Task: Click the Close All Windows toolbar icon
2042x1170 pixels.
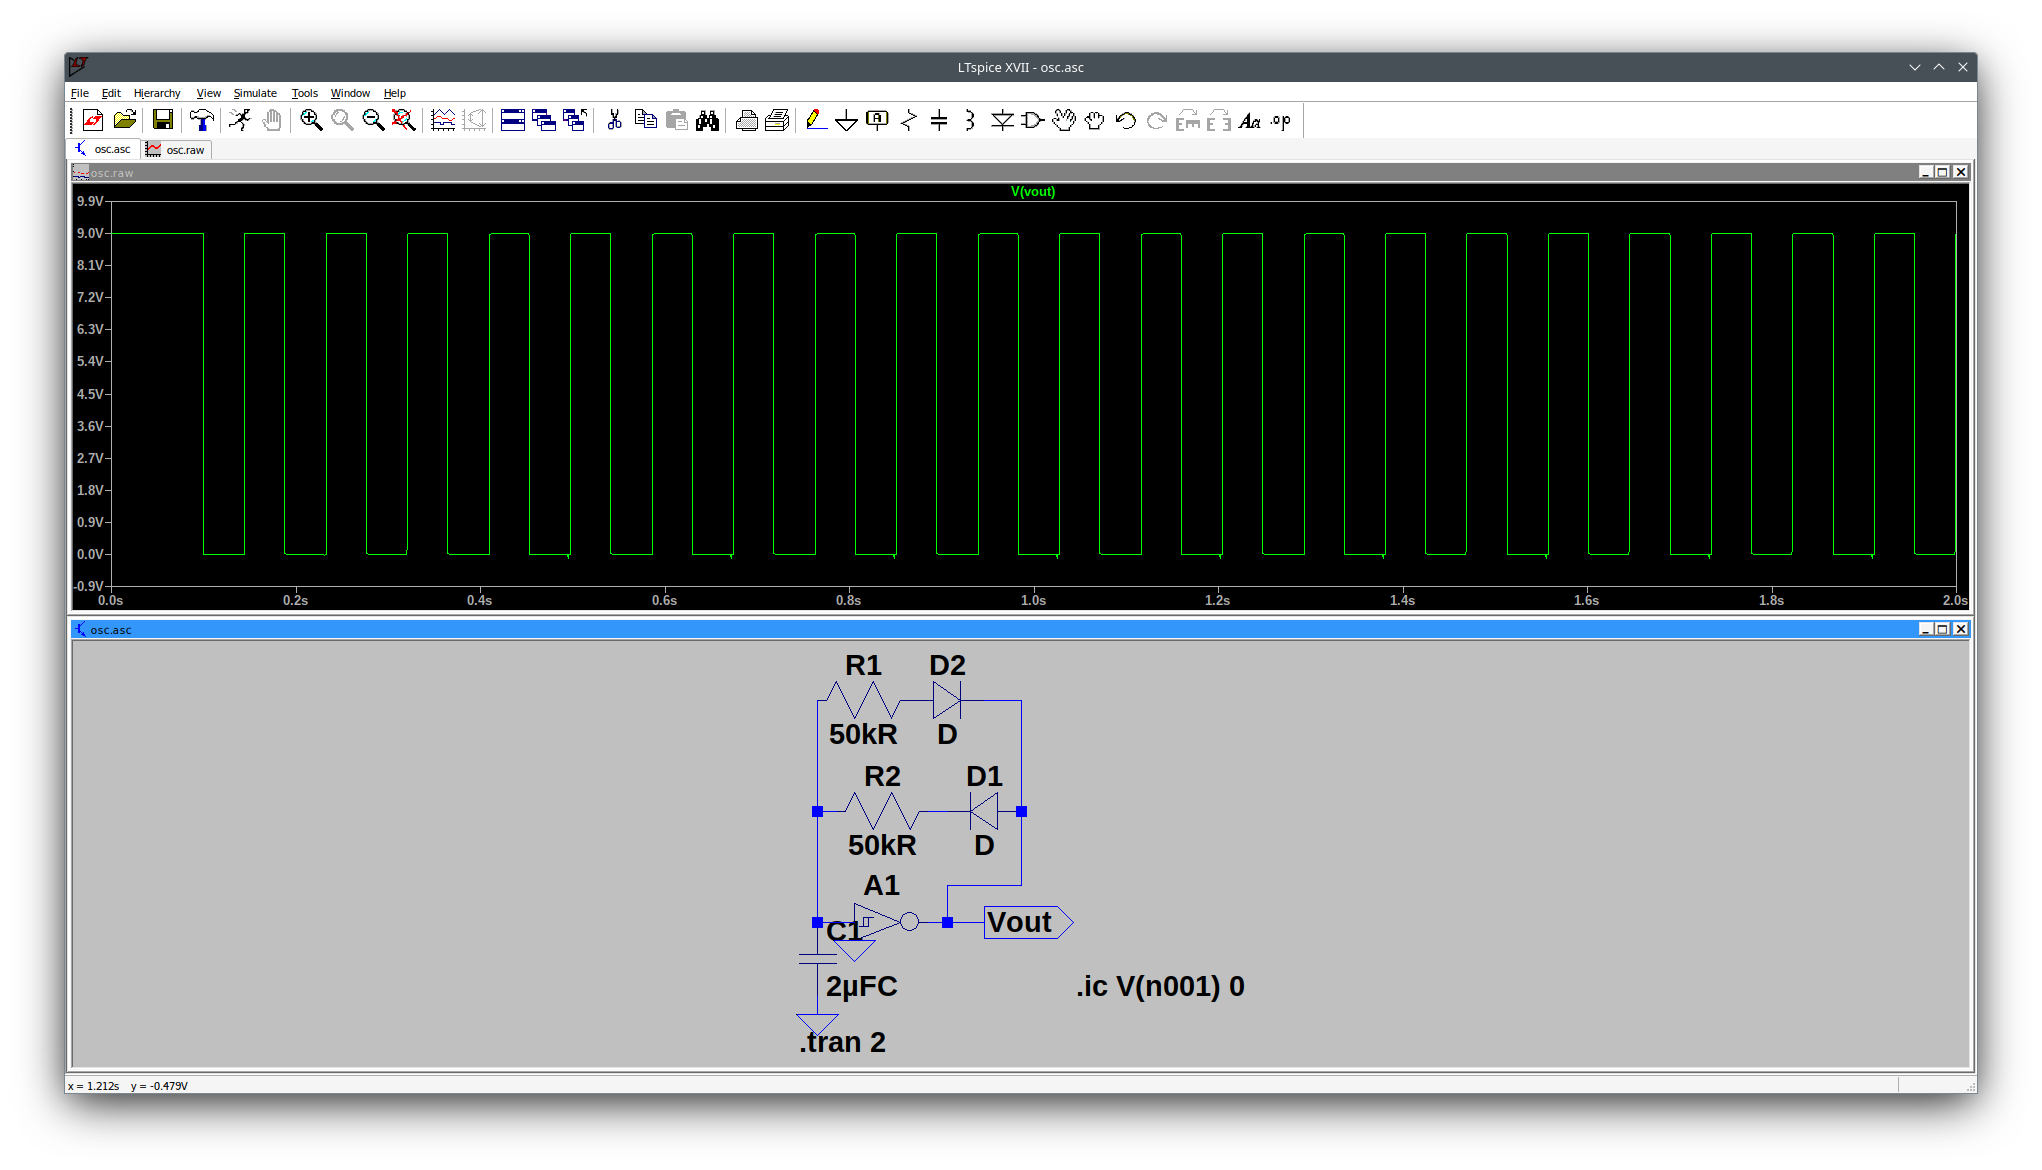Action: click(575, 121)
